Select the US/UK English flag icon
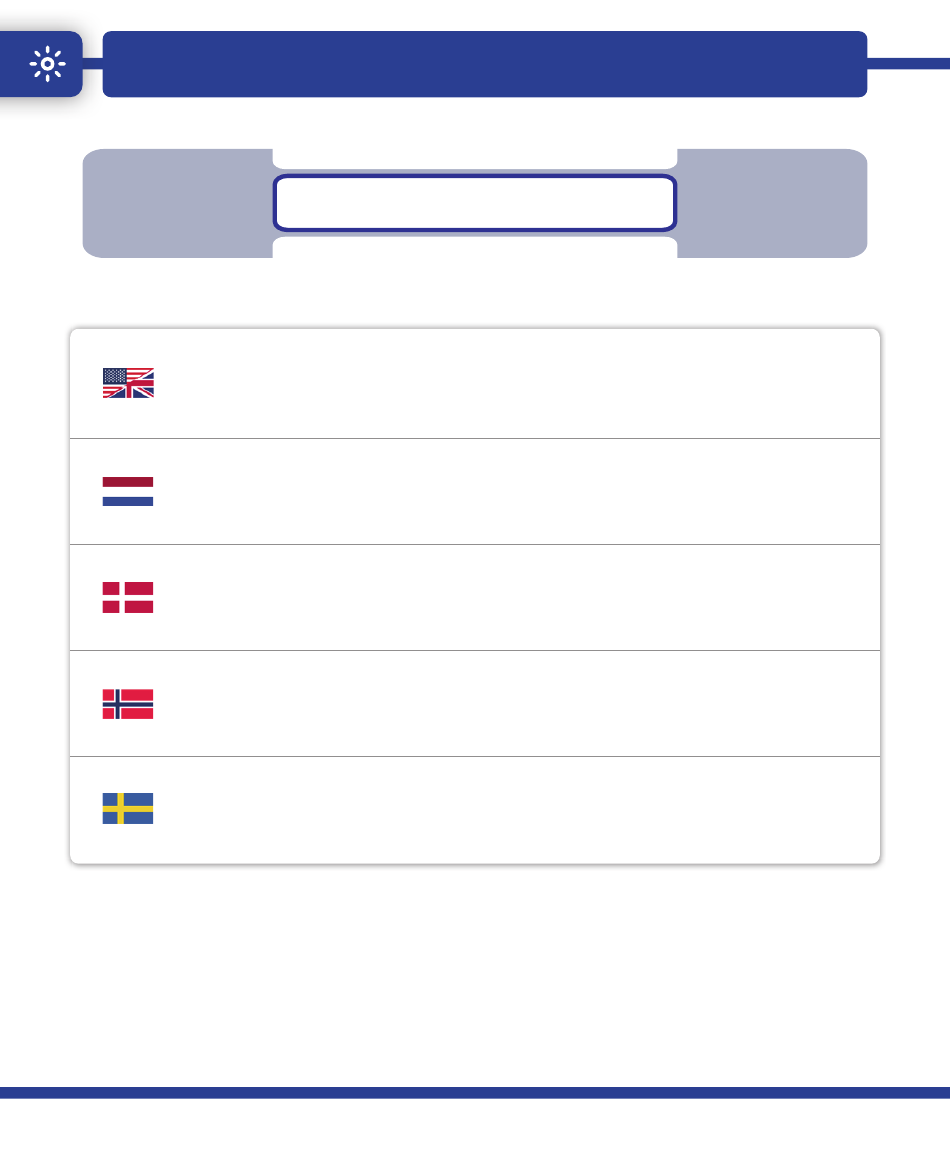The height and width of the screenshot is (1157, 950). (128, 383)
